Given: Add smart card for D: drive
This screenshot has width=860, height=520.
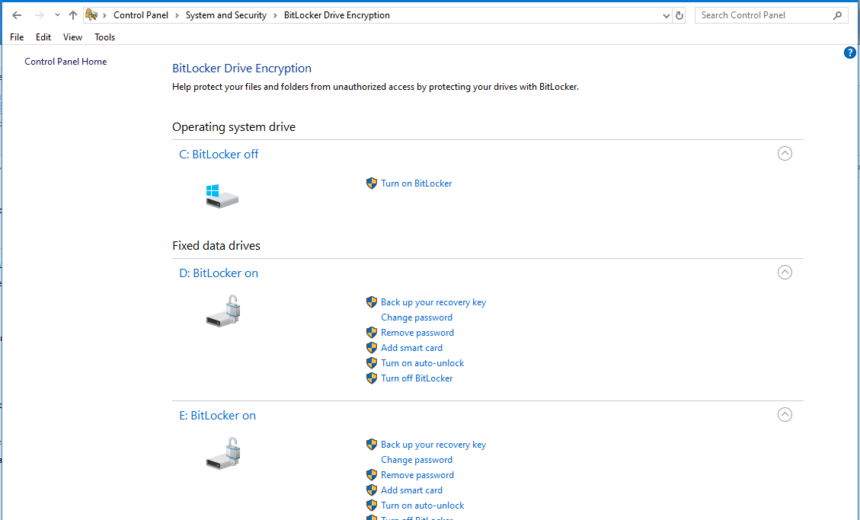Looking at the screenshot, I should [411, 348].
